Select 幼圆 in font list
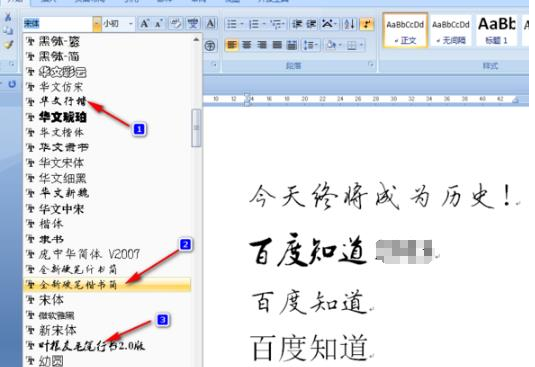This screenshot has width=535, height=367. (107, 361)
